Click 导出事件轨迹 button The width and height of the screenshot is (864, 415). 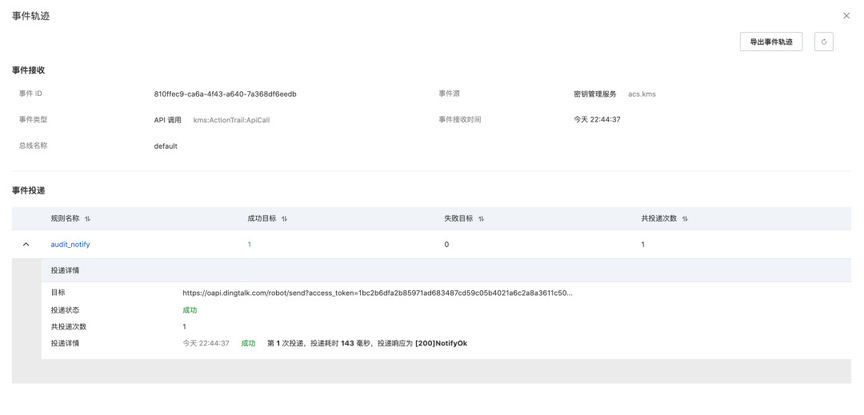point(771,42)
